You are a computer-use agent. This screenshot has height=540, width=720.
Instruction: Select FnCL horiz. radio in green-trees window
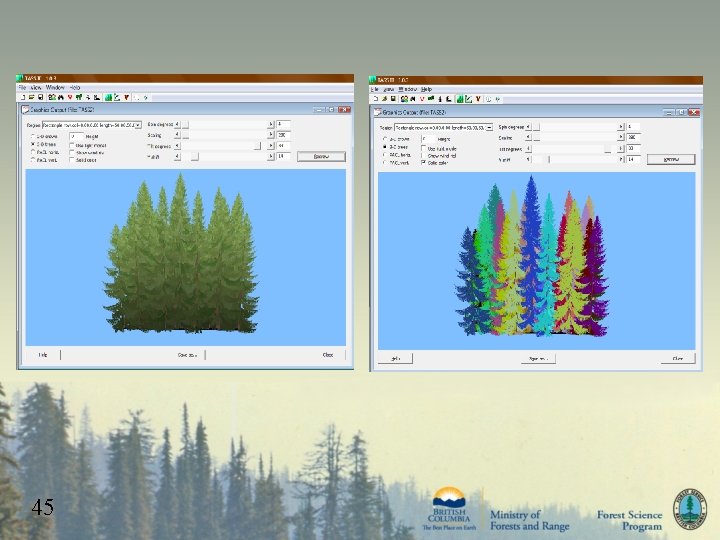33,152
